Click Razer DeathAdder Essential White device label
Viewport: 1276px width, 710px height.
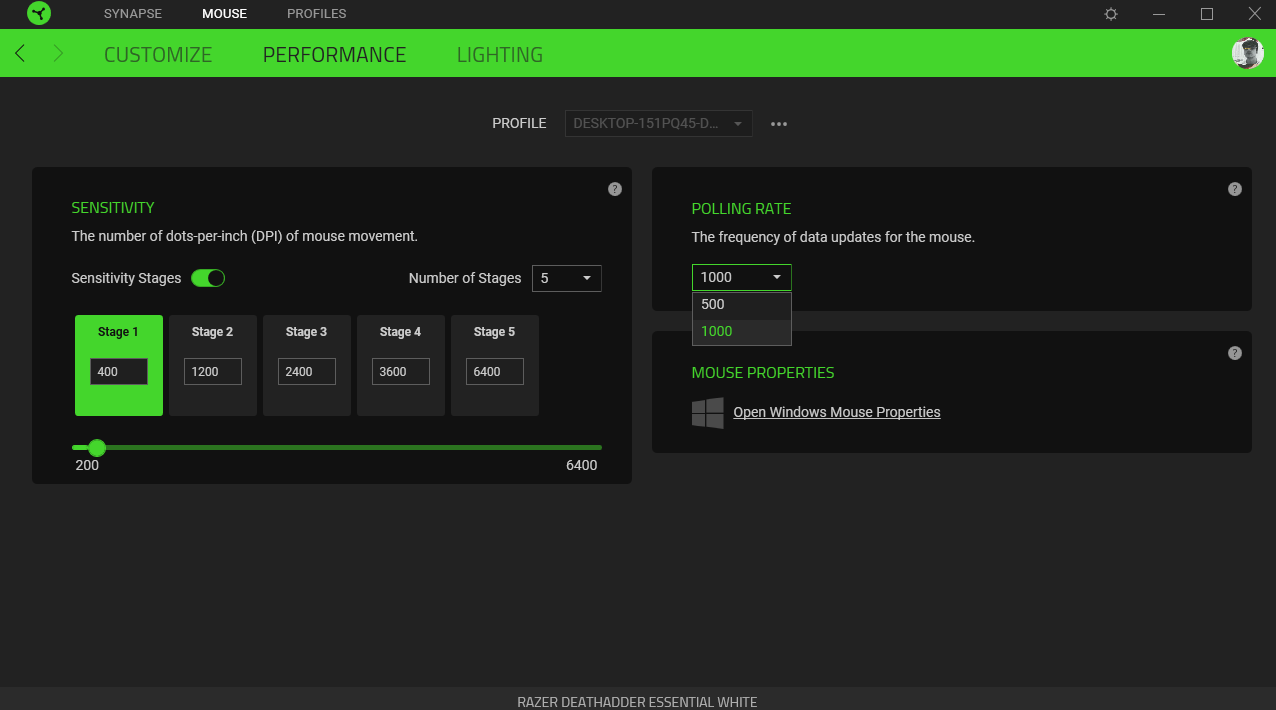637,702
